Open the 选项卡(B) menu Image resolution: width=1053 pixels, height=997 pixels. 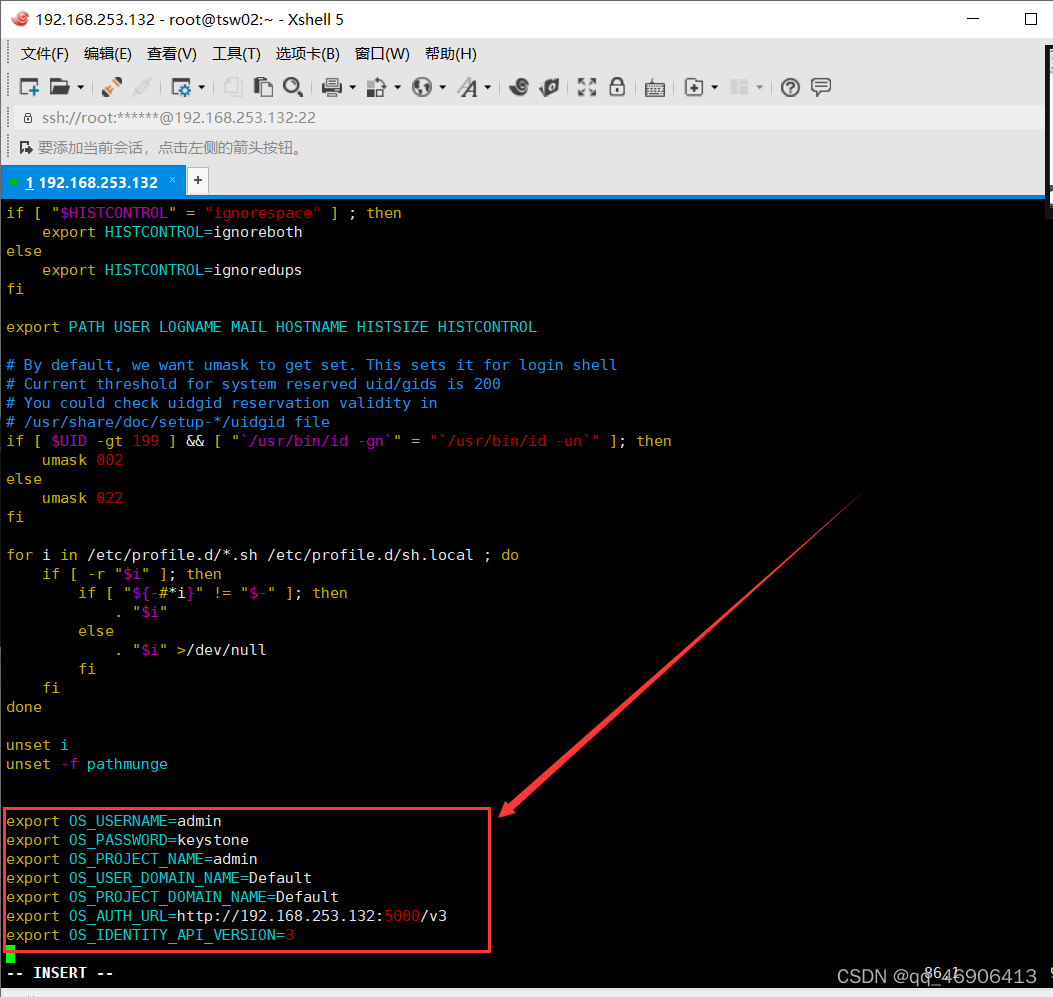(308, 54)
